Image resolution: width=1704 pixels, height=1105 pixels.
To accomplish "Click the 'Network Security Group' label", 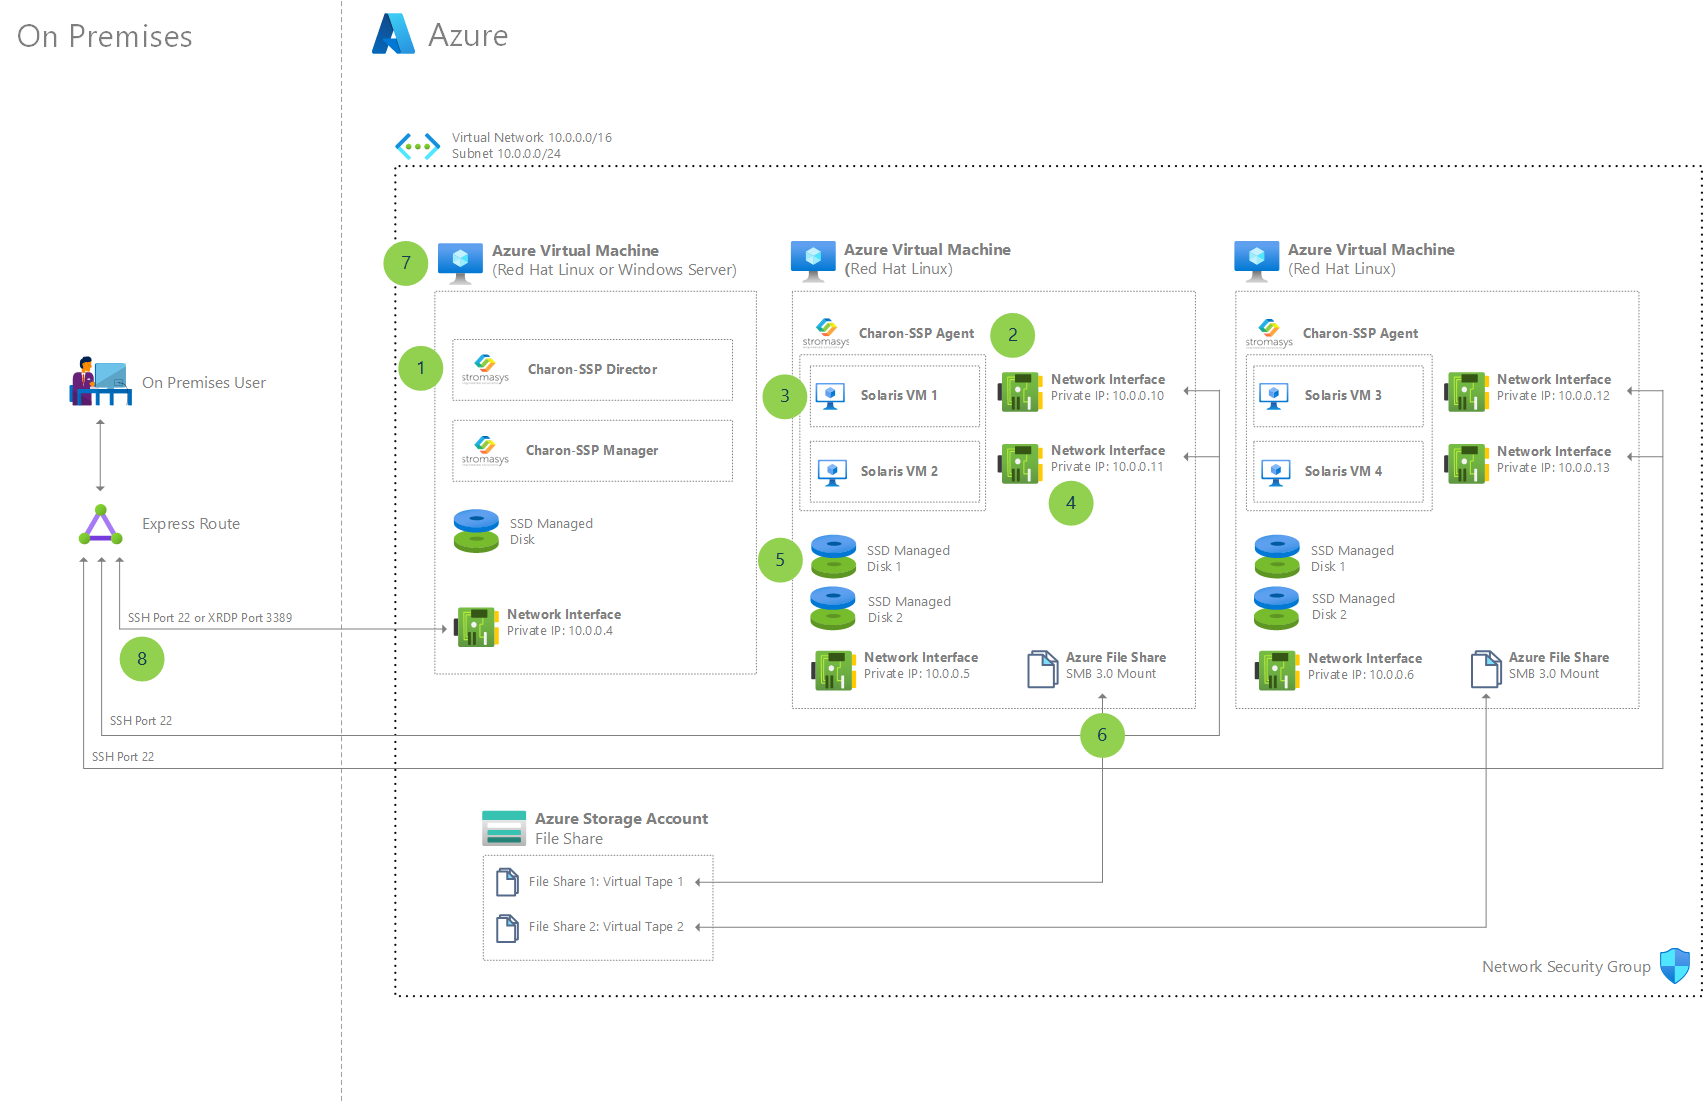I will pos(1566,967).
